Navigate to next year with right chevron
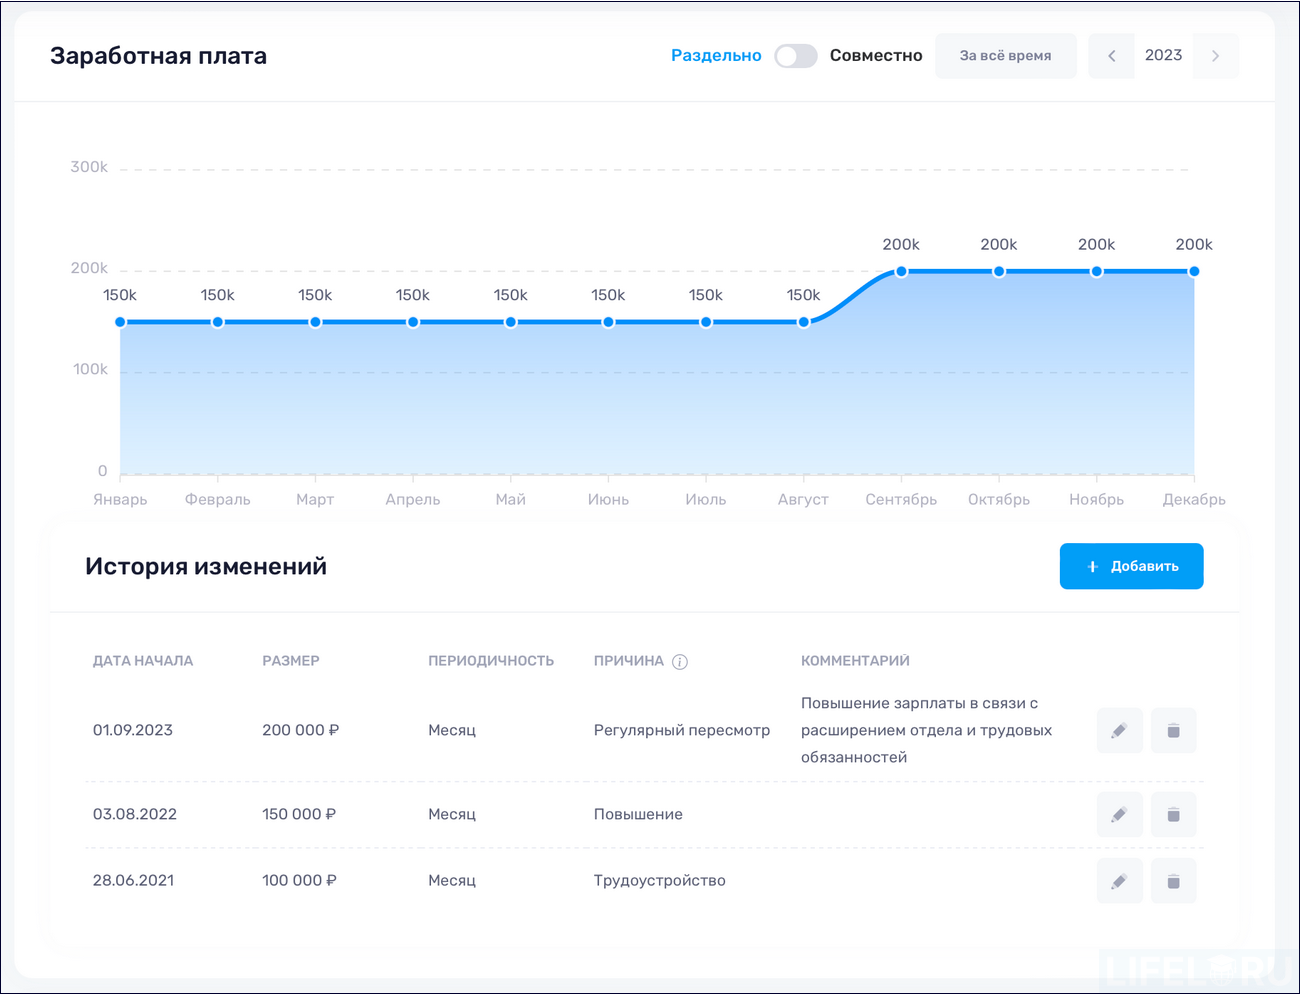Screen dimensions: 1300x994 pyautogui.click(x=1216, y=55)
